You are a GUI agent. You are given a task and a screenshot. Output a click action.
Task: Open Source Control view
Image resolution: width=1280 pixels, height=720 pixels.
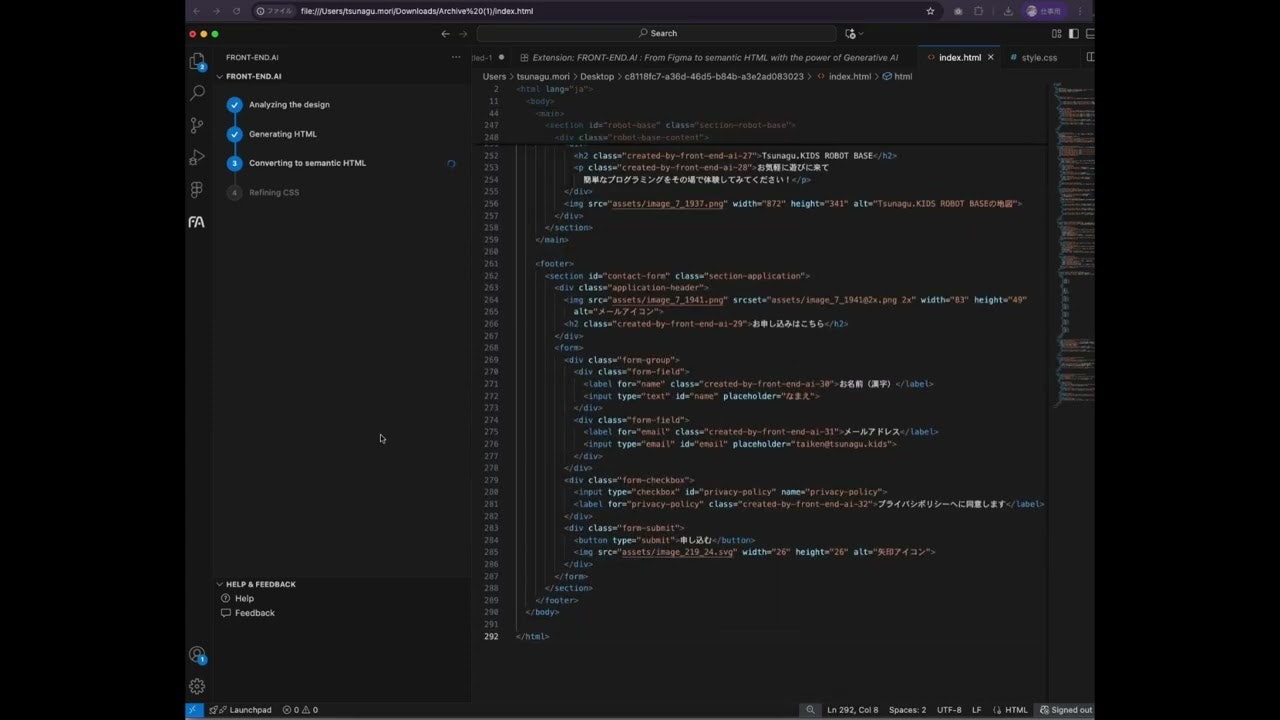197,125
